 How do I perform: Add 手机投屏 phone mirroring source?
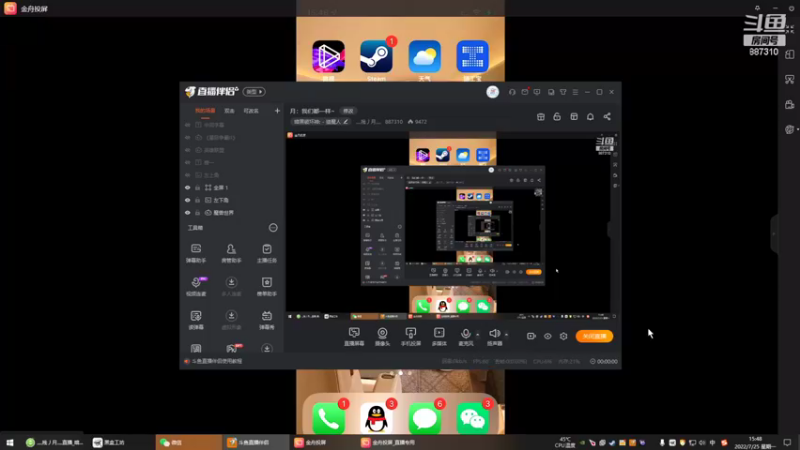pos(411,337)
